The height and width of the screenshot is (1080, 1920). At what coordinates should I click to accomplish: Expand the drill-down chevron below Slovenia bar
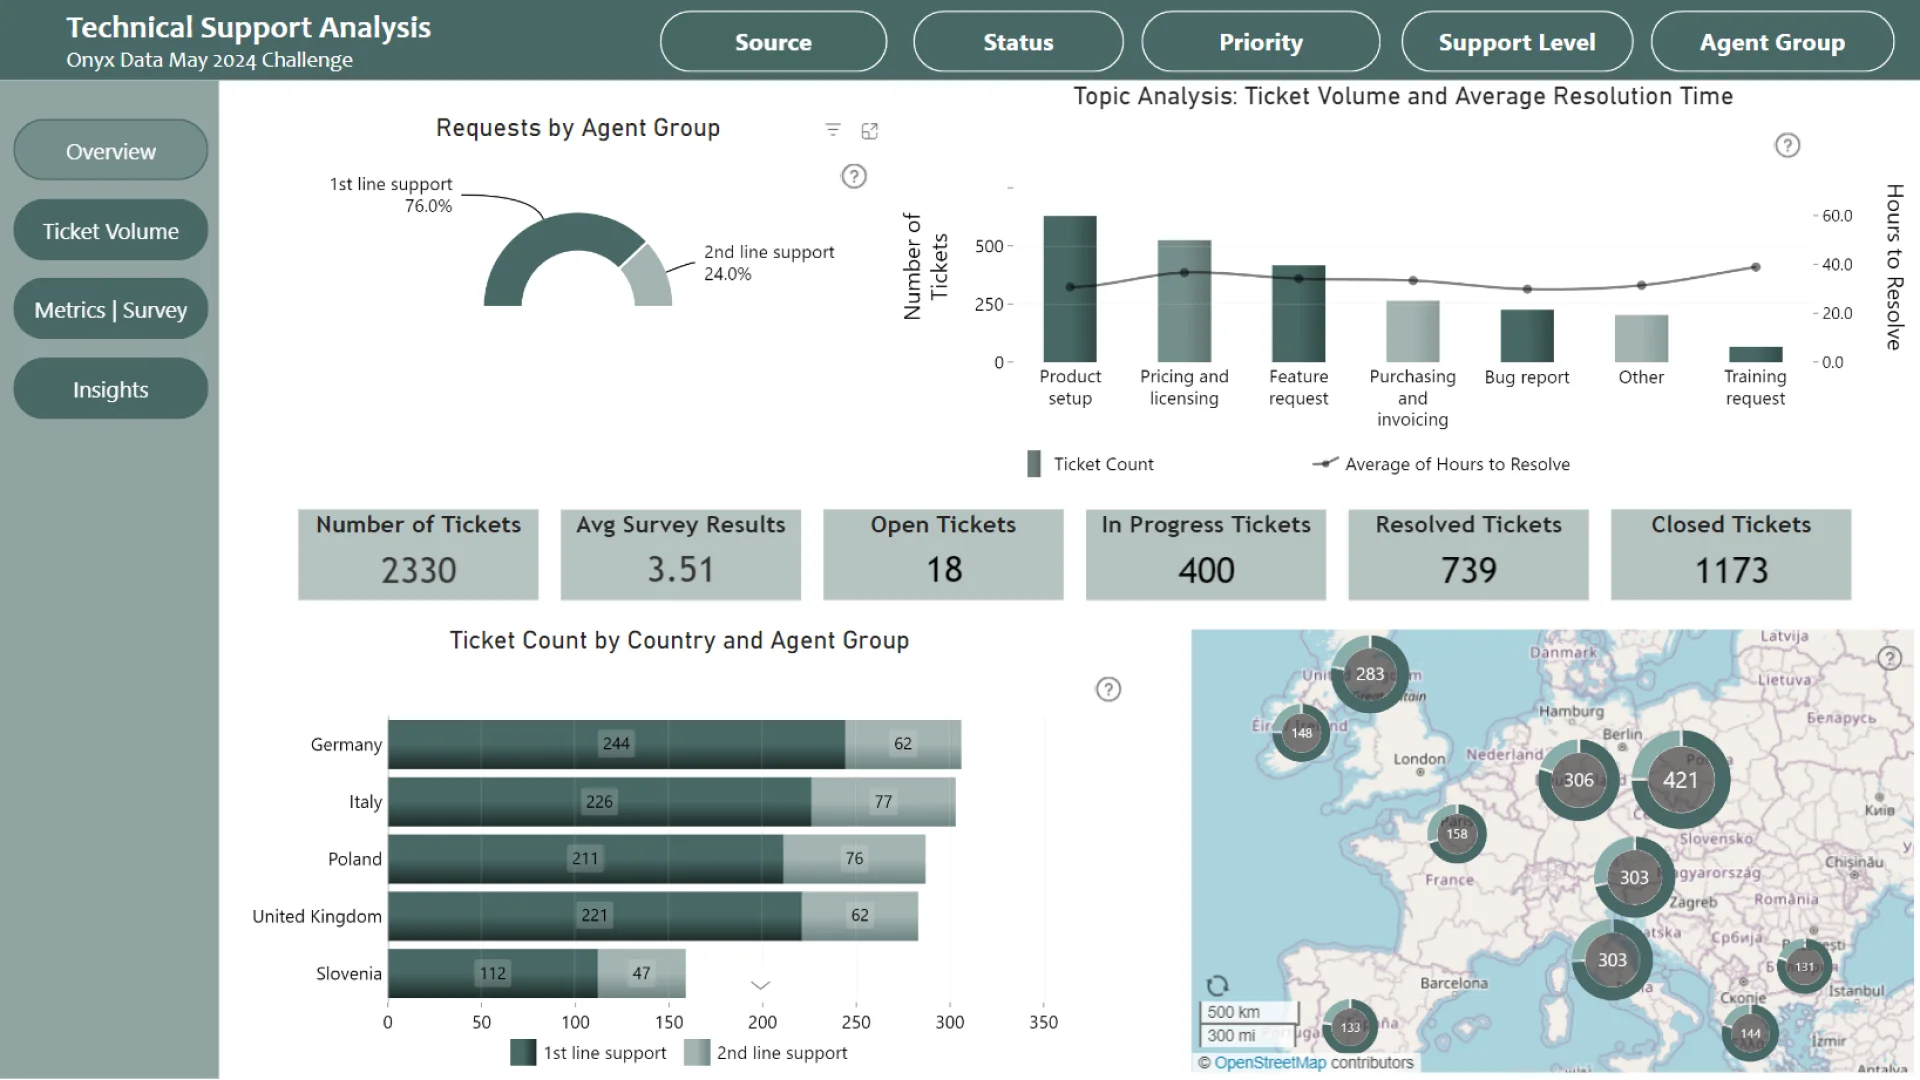[x=760, y=985]
